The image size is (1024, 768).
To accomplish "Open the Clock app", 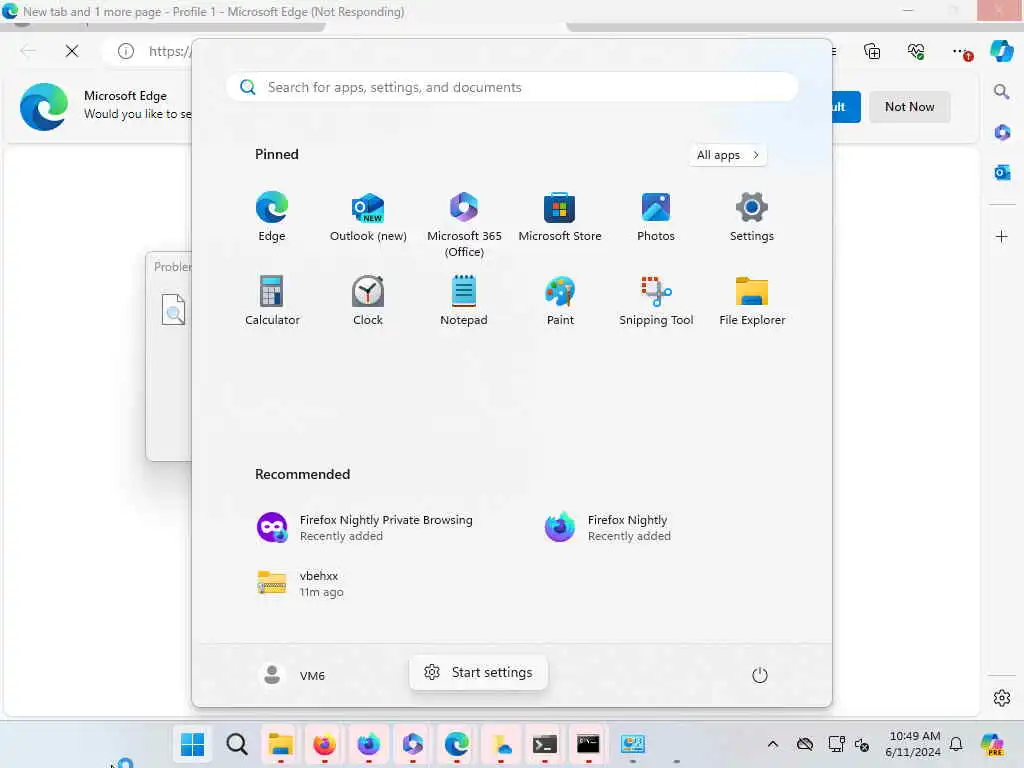I will pyautogui.click(x=368, y=300).
